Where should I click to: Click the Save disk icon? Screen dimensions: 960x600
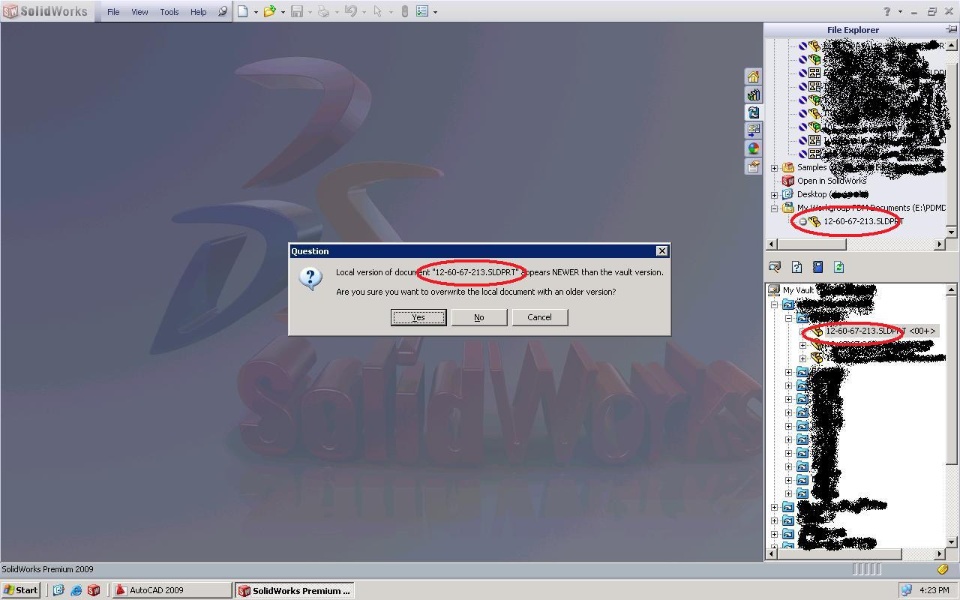pyautogui.click(x=297, y=11)
